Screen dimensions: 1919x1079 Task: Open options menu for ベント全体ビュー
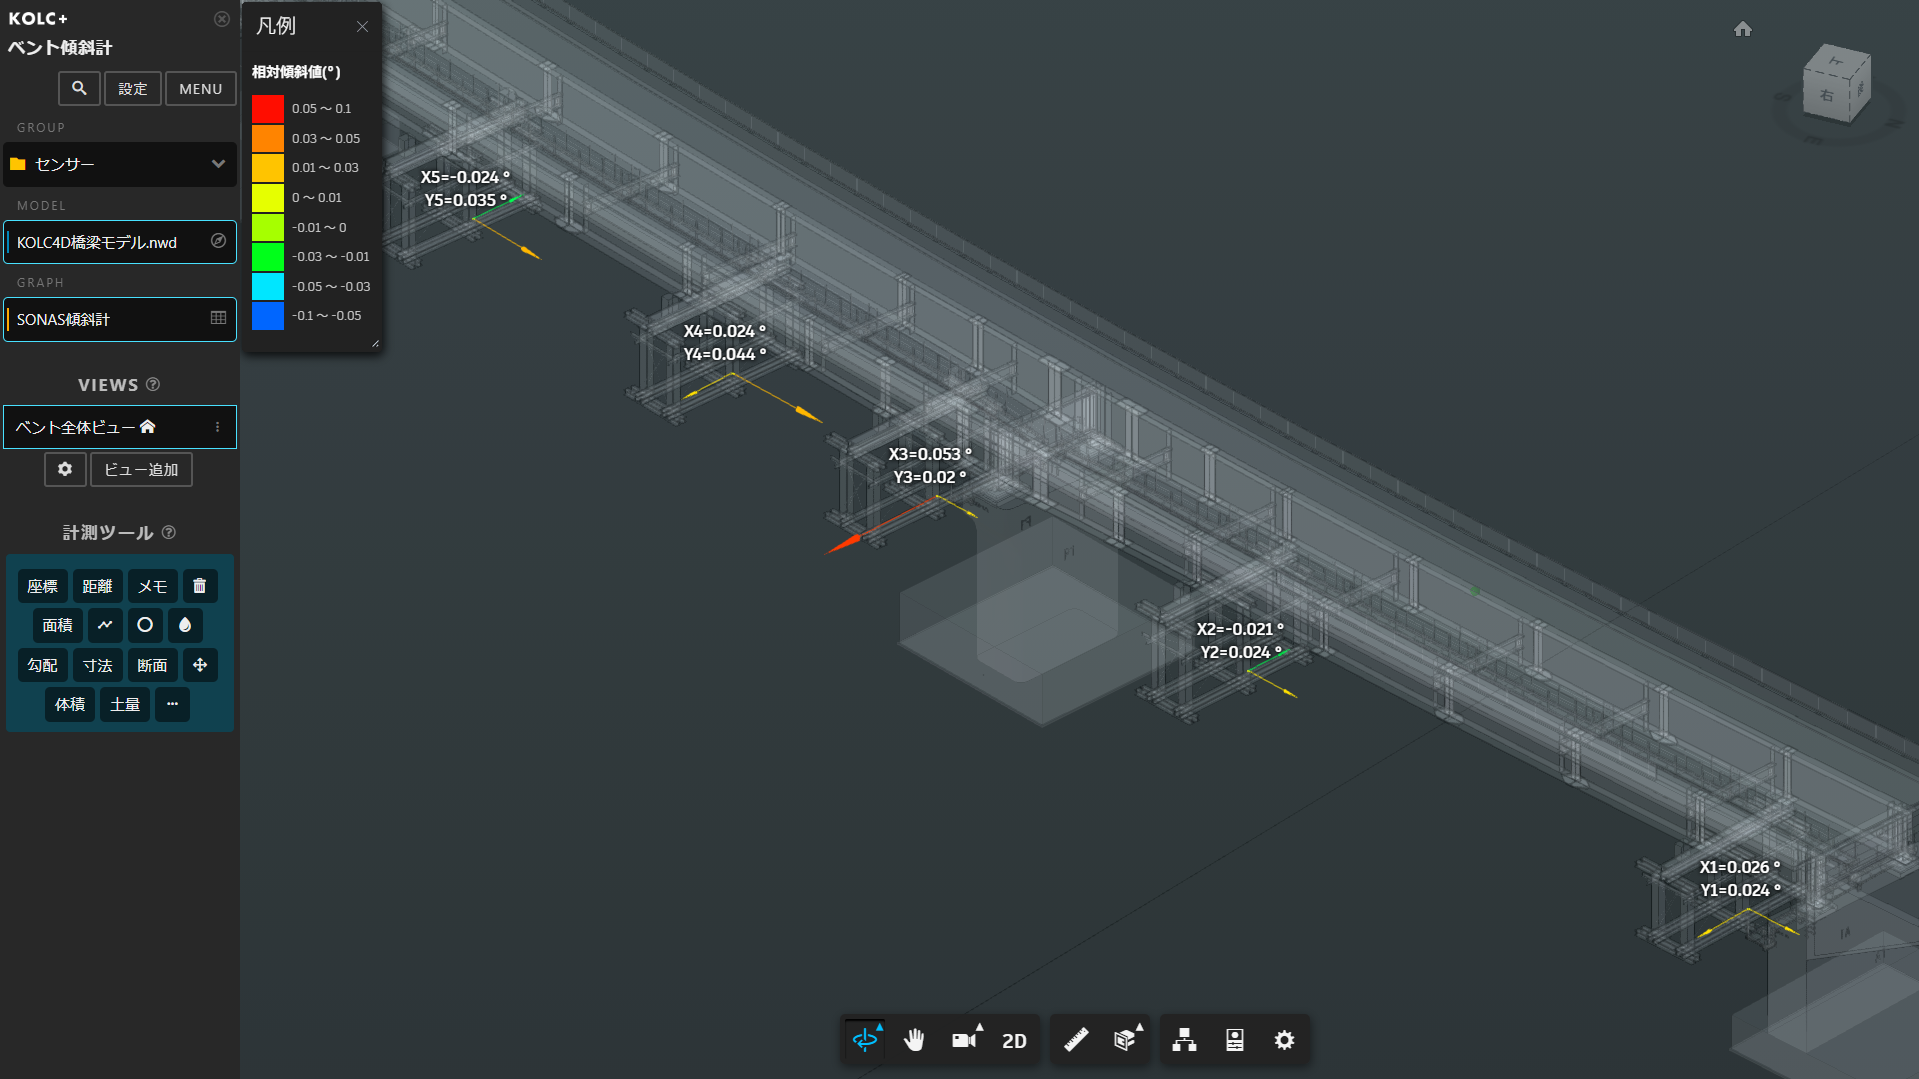(217, 427)
